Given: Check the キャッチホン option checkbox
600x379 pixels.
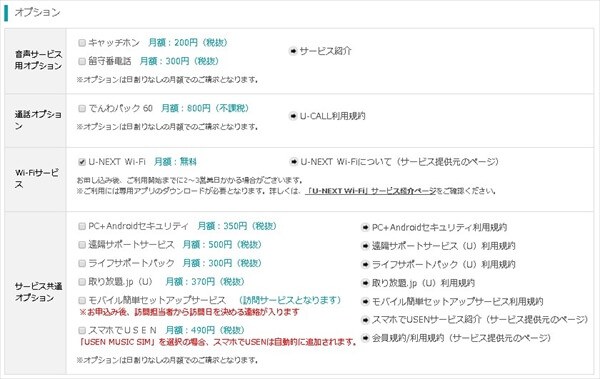Looking at the screenshot, I should click(x=82, y=42).
